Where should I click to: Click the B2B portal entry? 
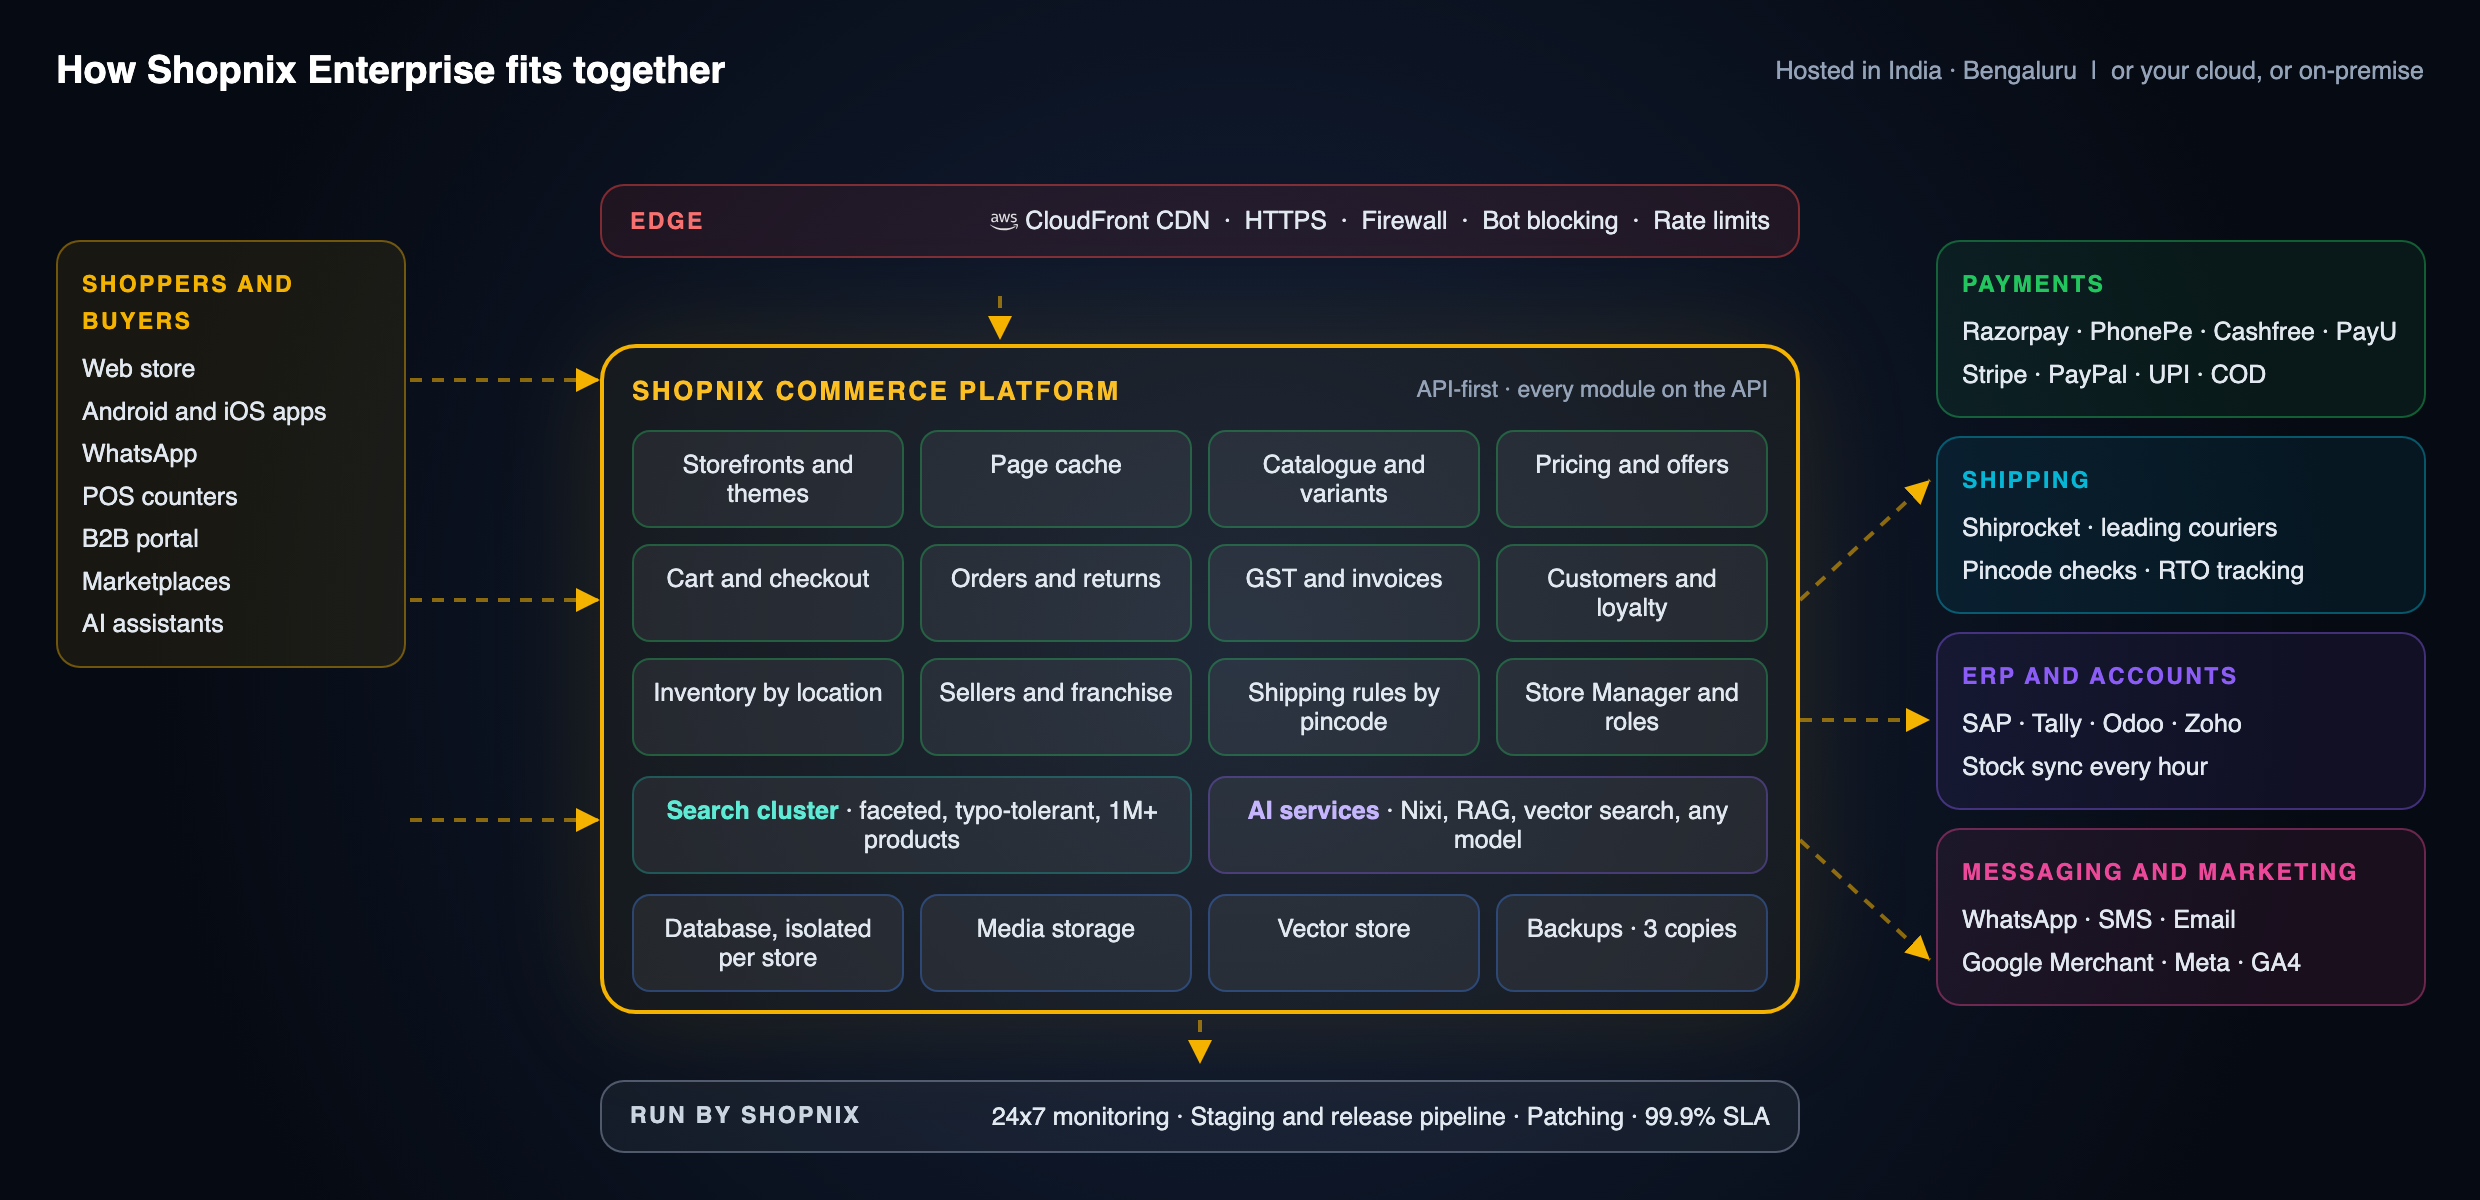(x=140, y=539)
